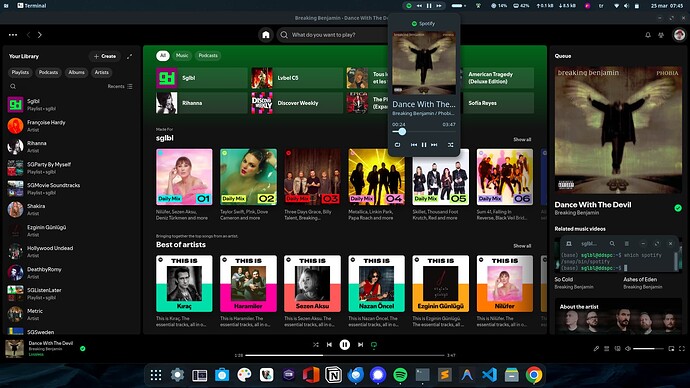
Task: Open the notifications bell in Spotify
Action: click(648, 35)
